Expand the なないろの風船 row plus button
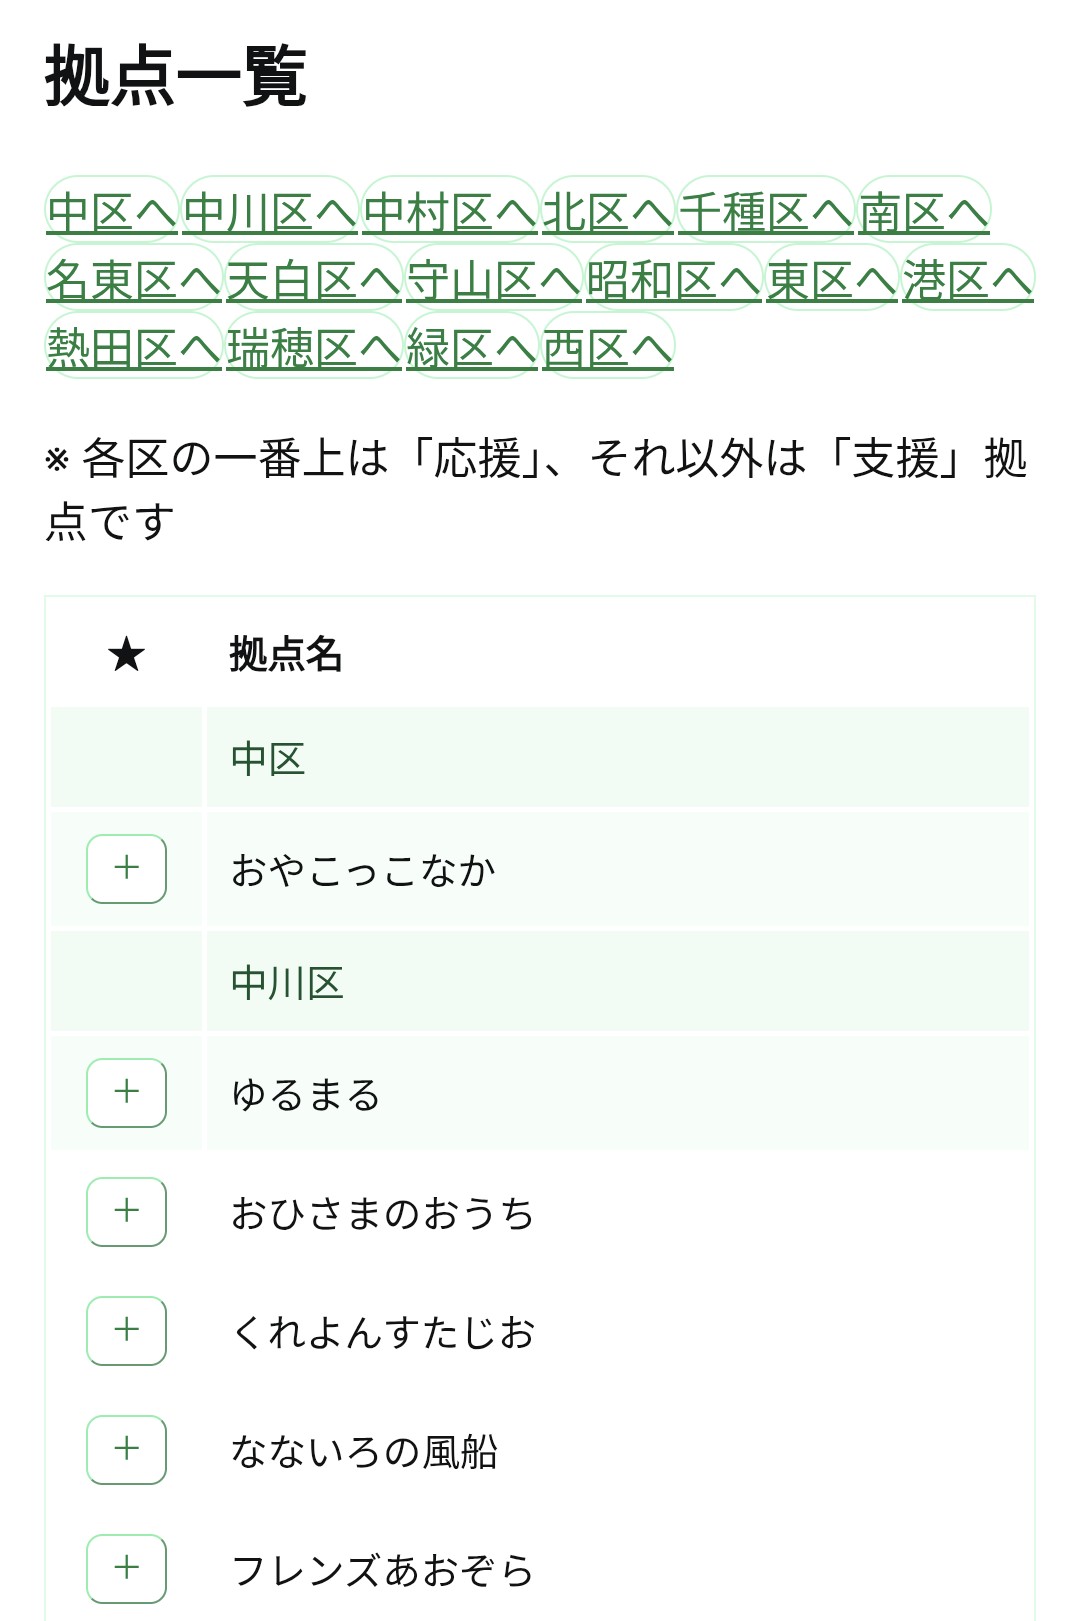This screenshot has height=1621, width=1080. pyautogui.click(x=126, y=1449)
